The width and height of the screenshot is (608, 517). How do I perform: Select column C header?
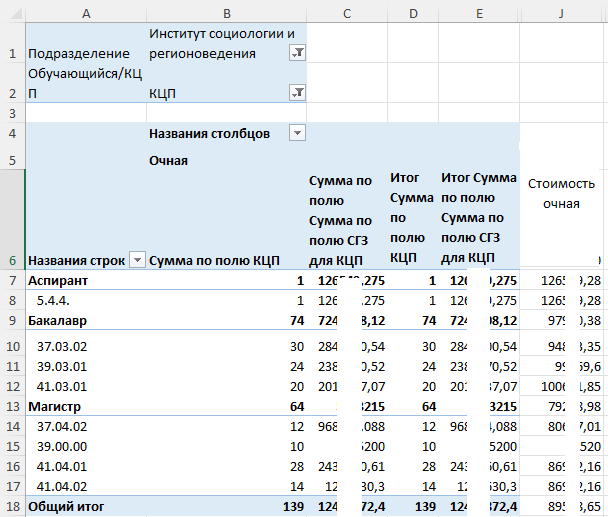(x=347, y=13)
